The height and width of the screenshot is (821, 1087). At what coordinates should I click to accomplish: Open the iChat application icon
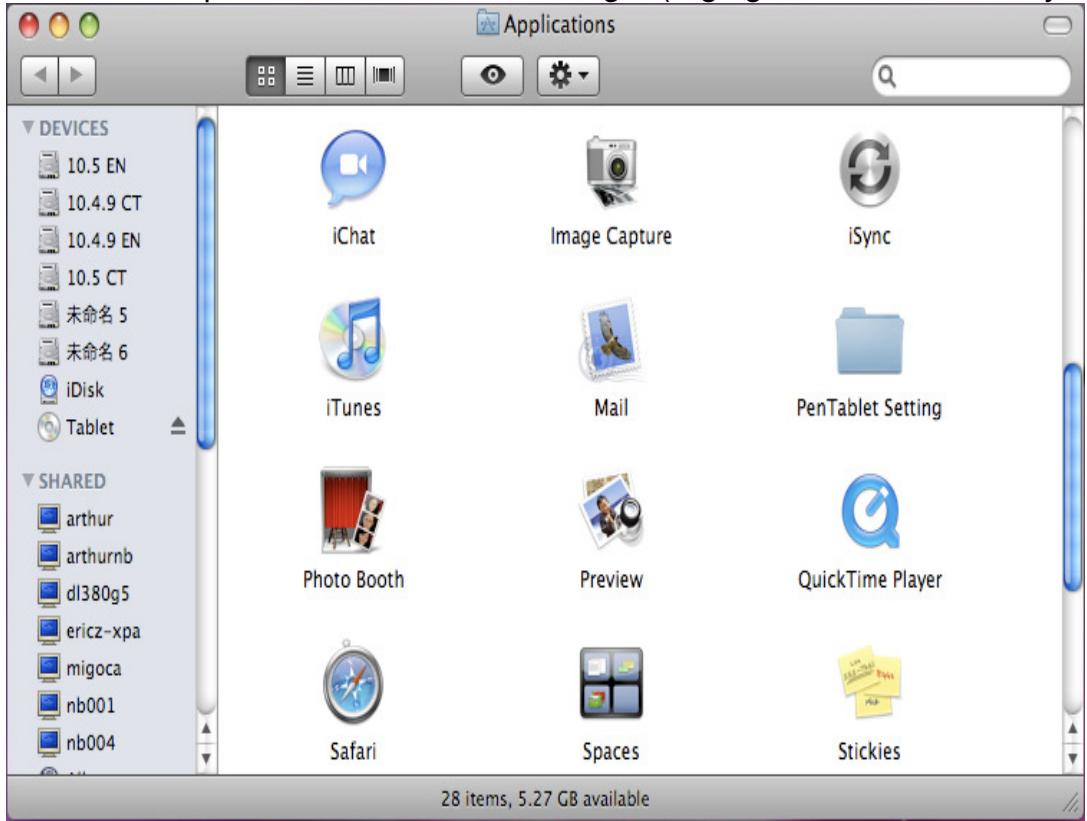(353, 168)
